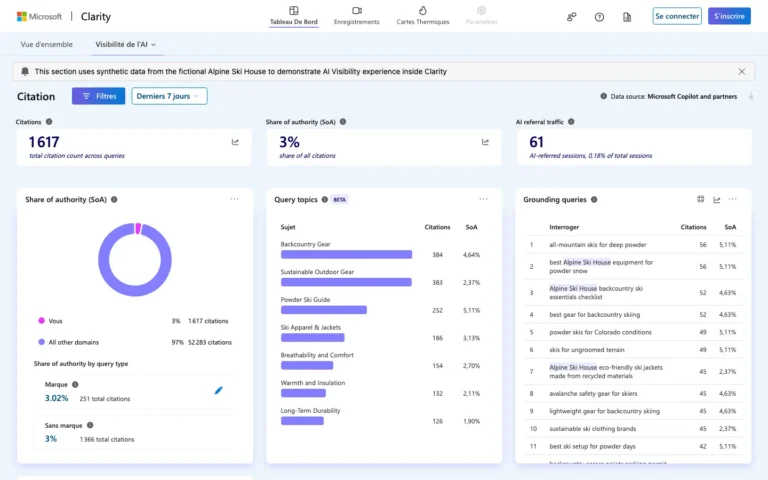
Task: Open the Enregistrements tab
Action: (x=357, y=16)
